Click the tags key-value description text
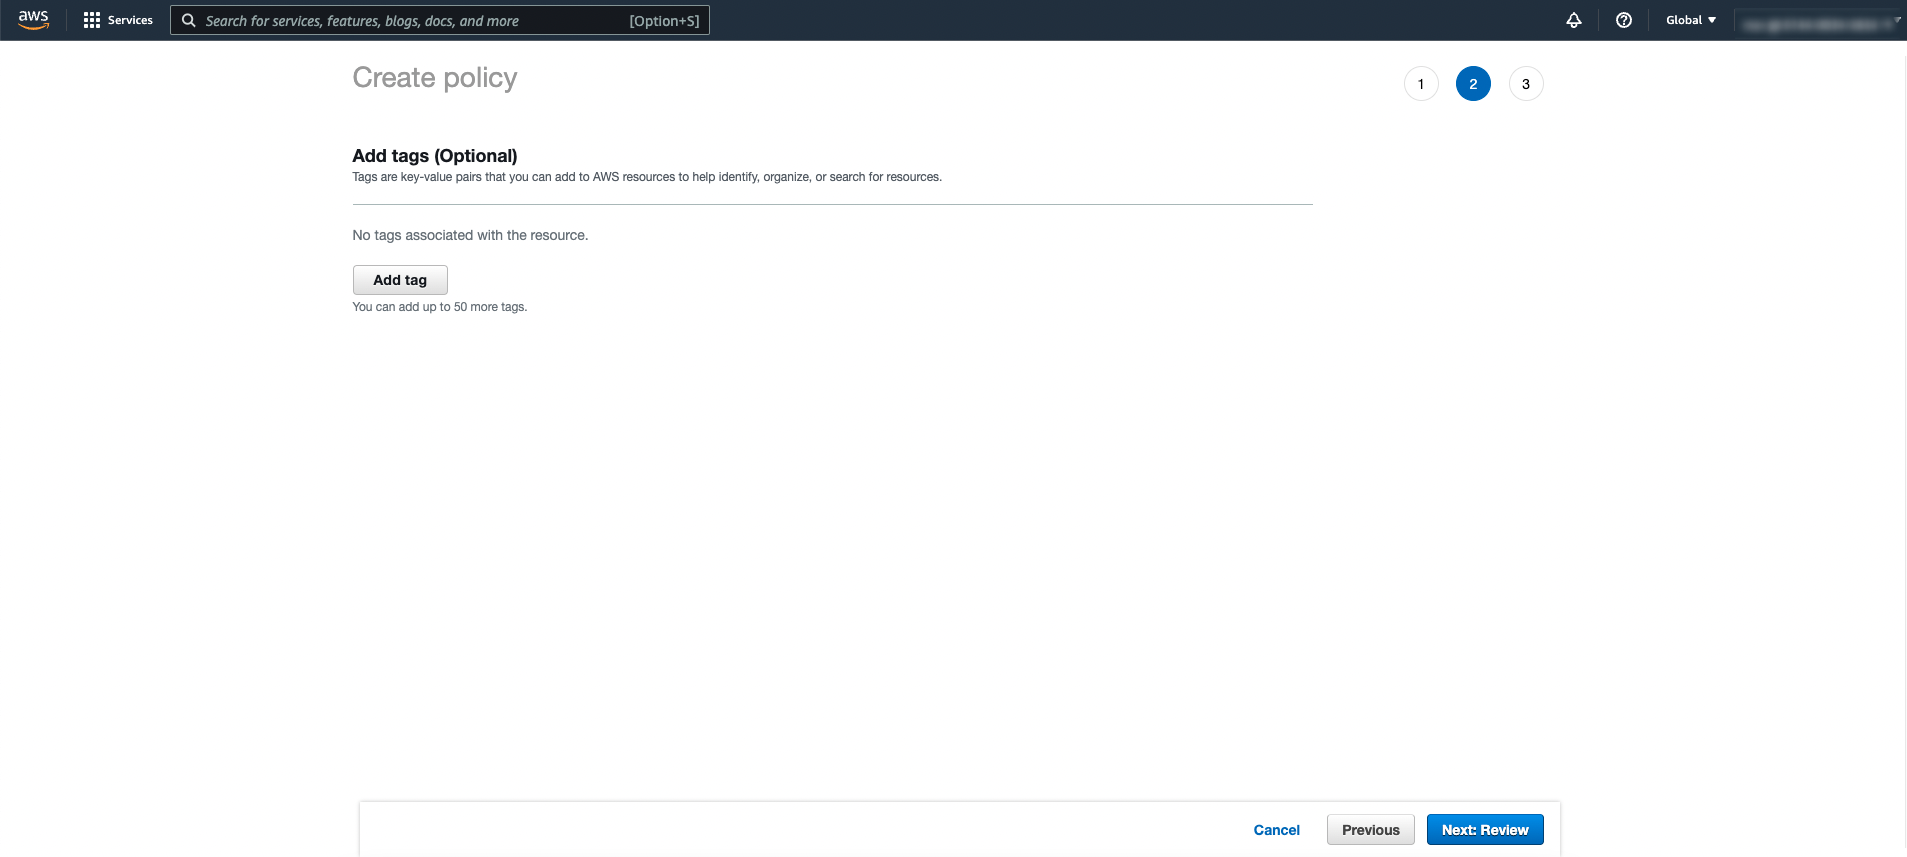 [647, 177]
